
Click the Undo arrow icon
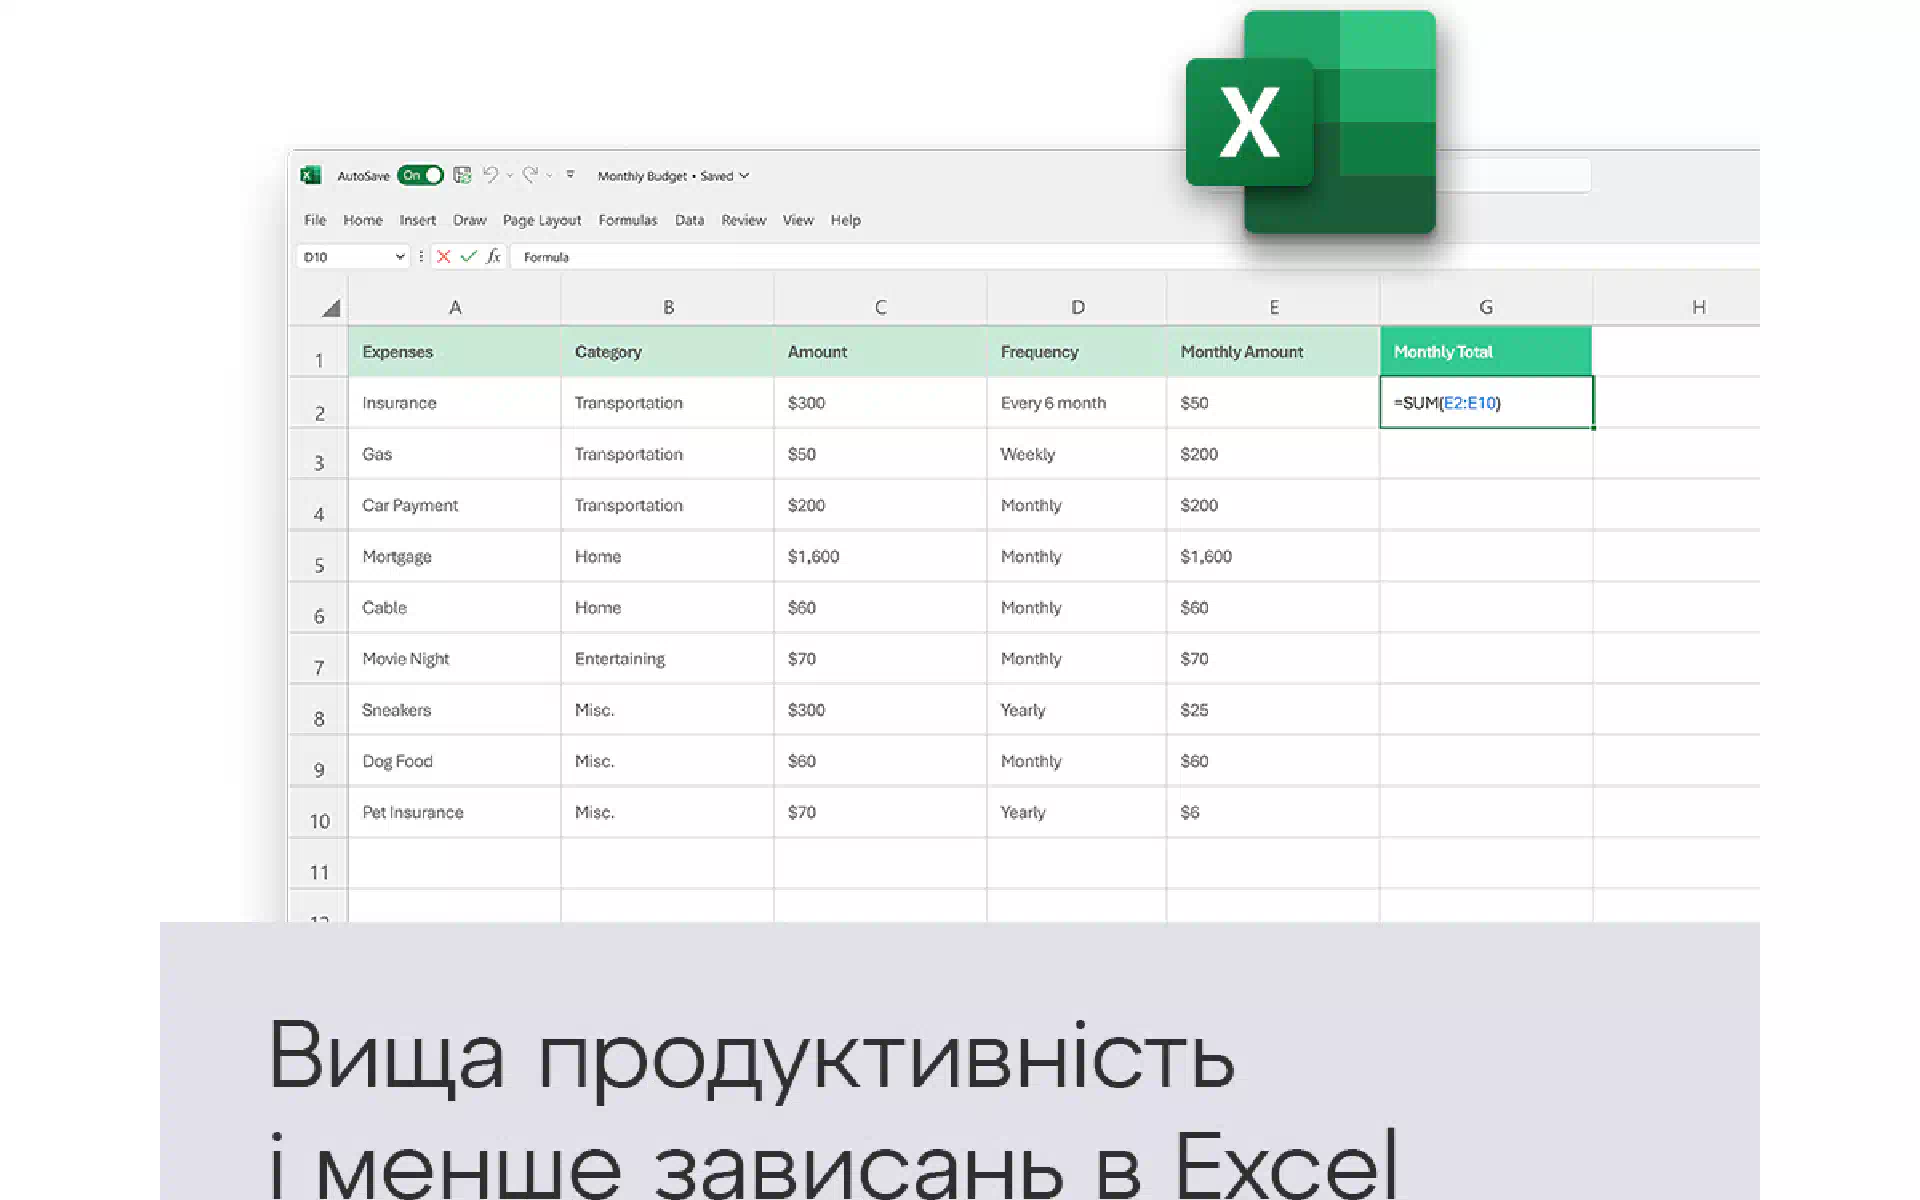coord(490,175)
